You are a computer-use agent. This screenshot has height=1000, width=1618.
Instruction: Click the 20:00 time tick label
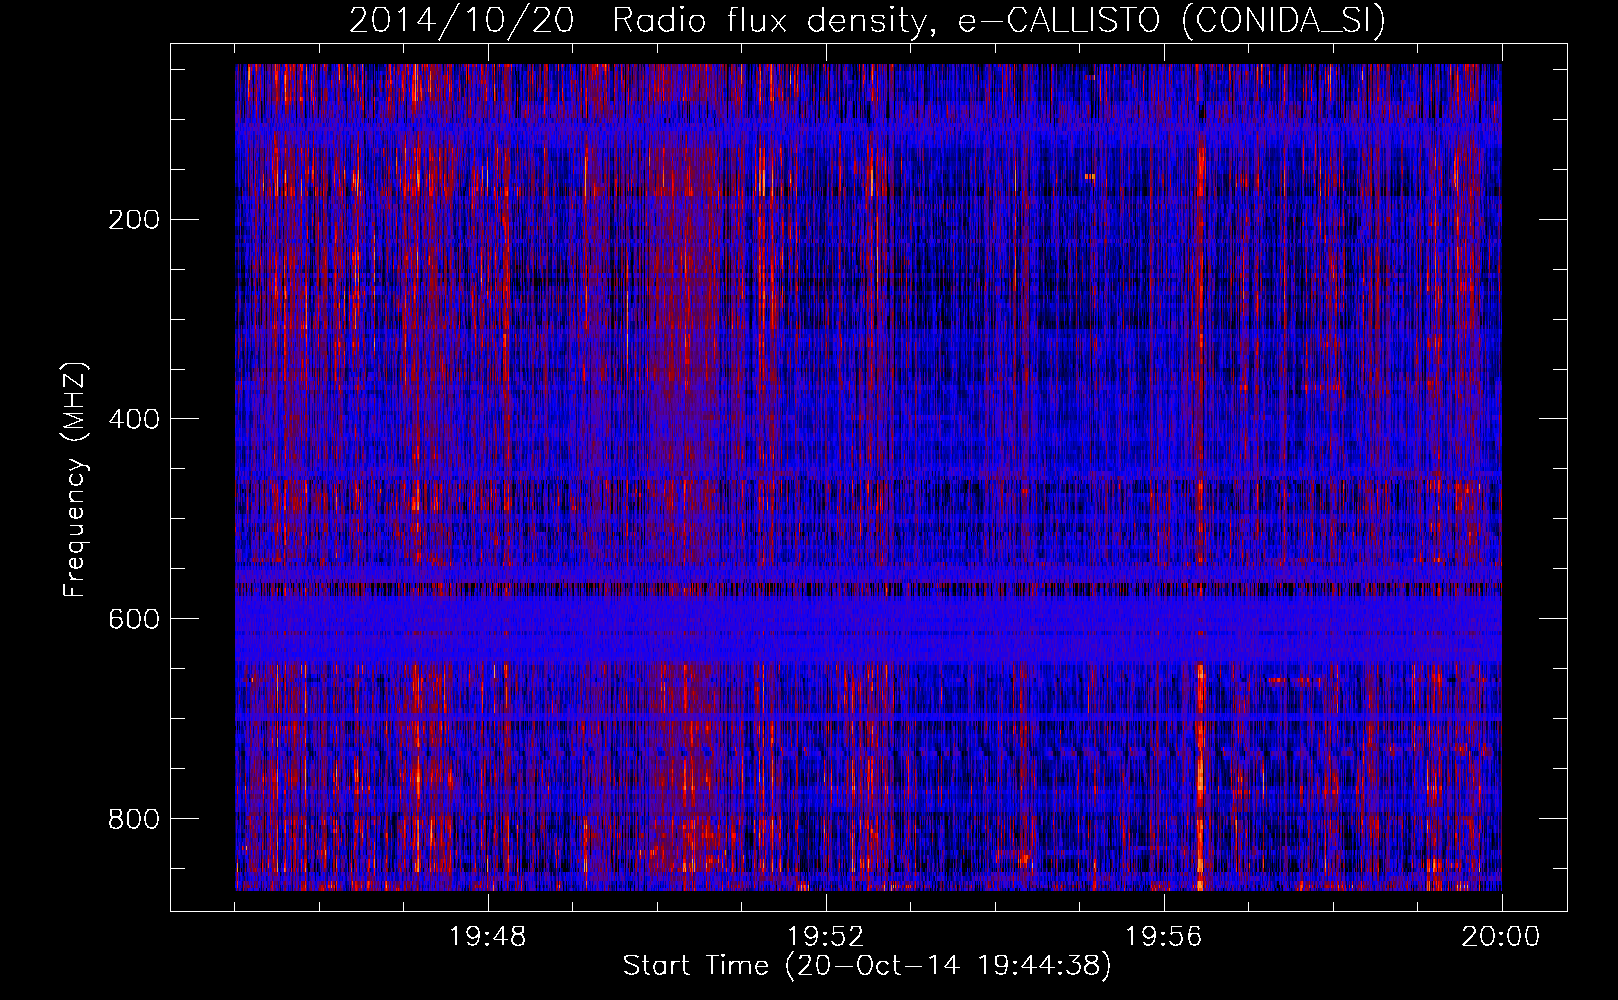coord(1500,937)
